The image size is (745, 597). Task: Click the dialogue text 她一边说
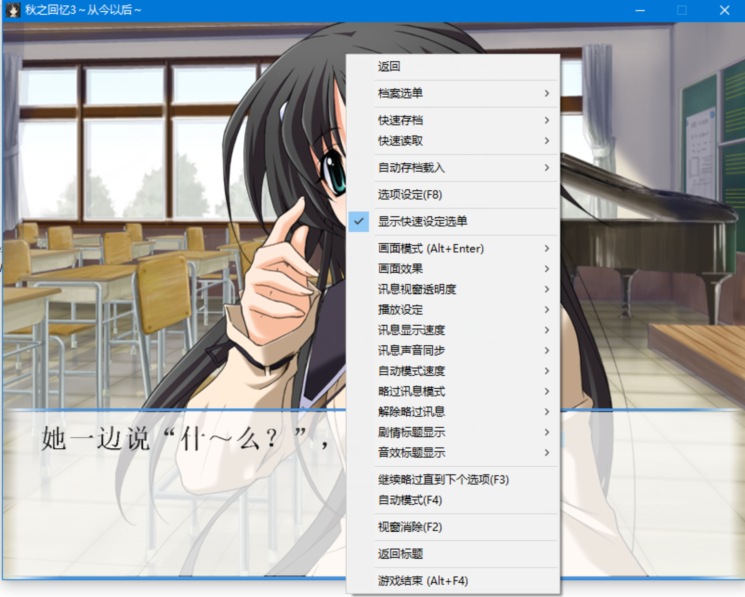[96, 439]
